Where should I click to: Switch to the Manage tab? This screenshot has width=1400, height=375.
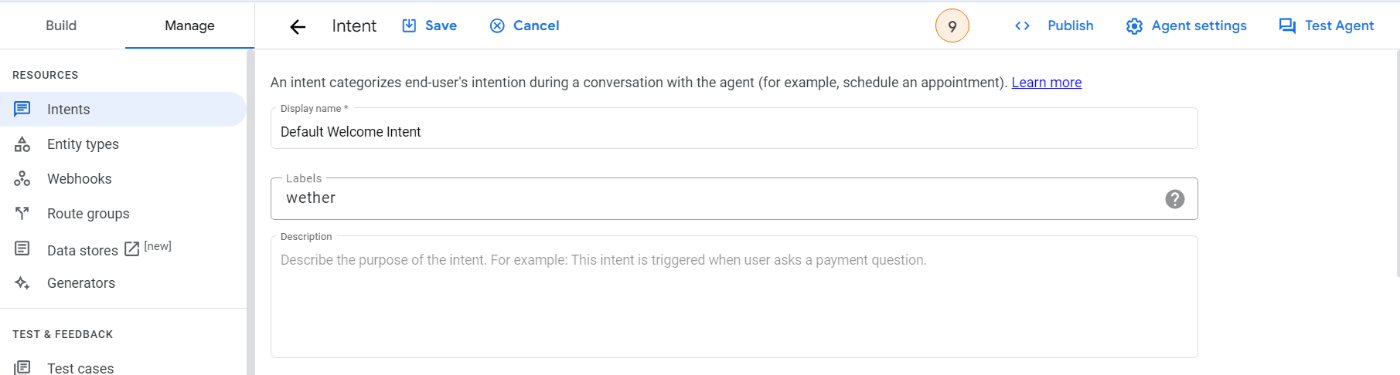pyautogui.click(x=189, y=25)
